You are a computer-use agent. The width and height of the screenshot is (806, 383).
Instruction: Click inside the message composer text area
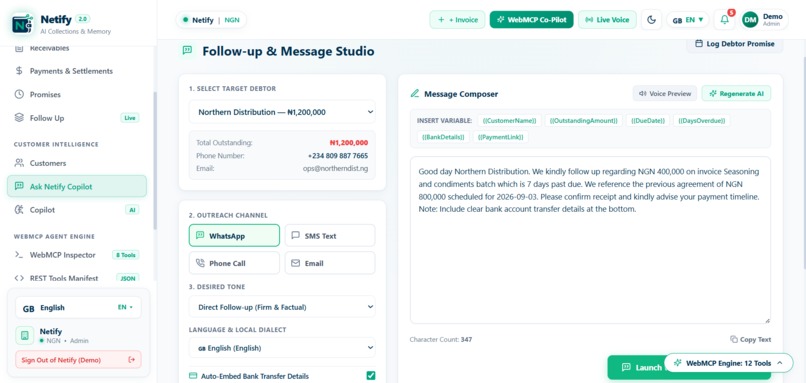pyautogui.click(x=590, y=240)
